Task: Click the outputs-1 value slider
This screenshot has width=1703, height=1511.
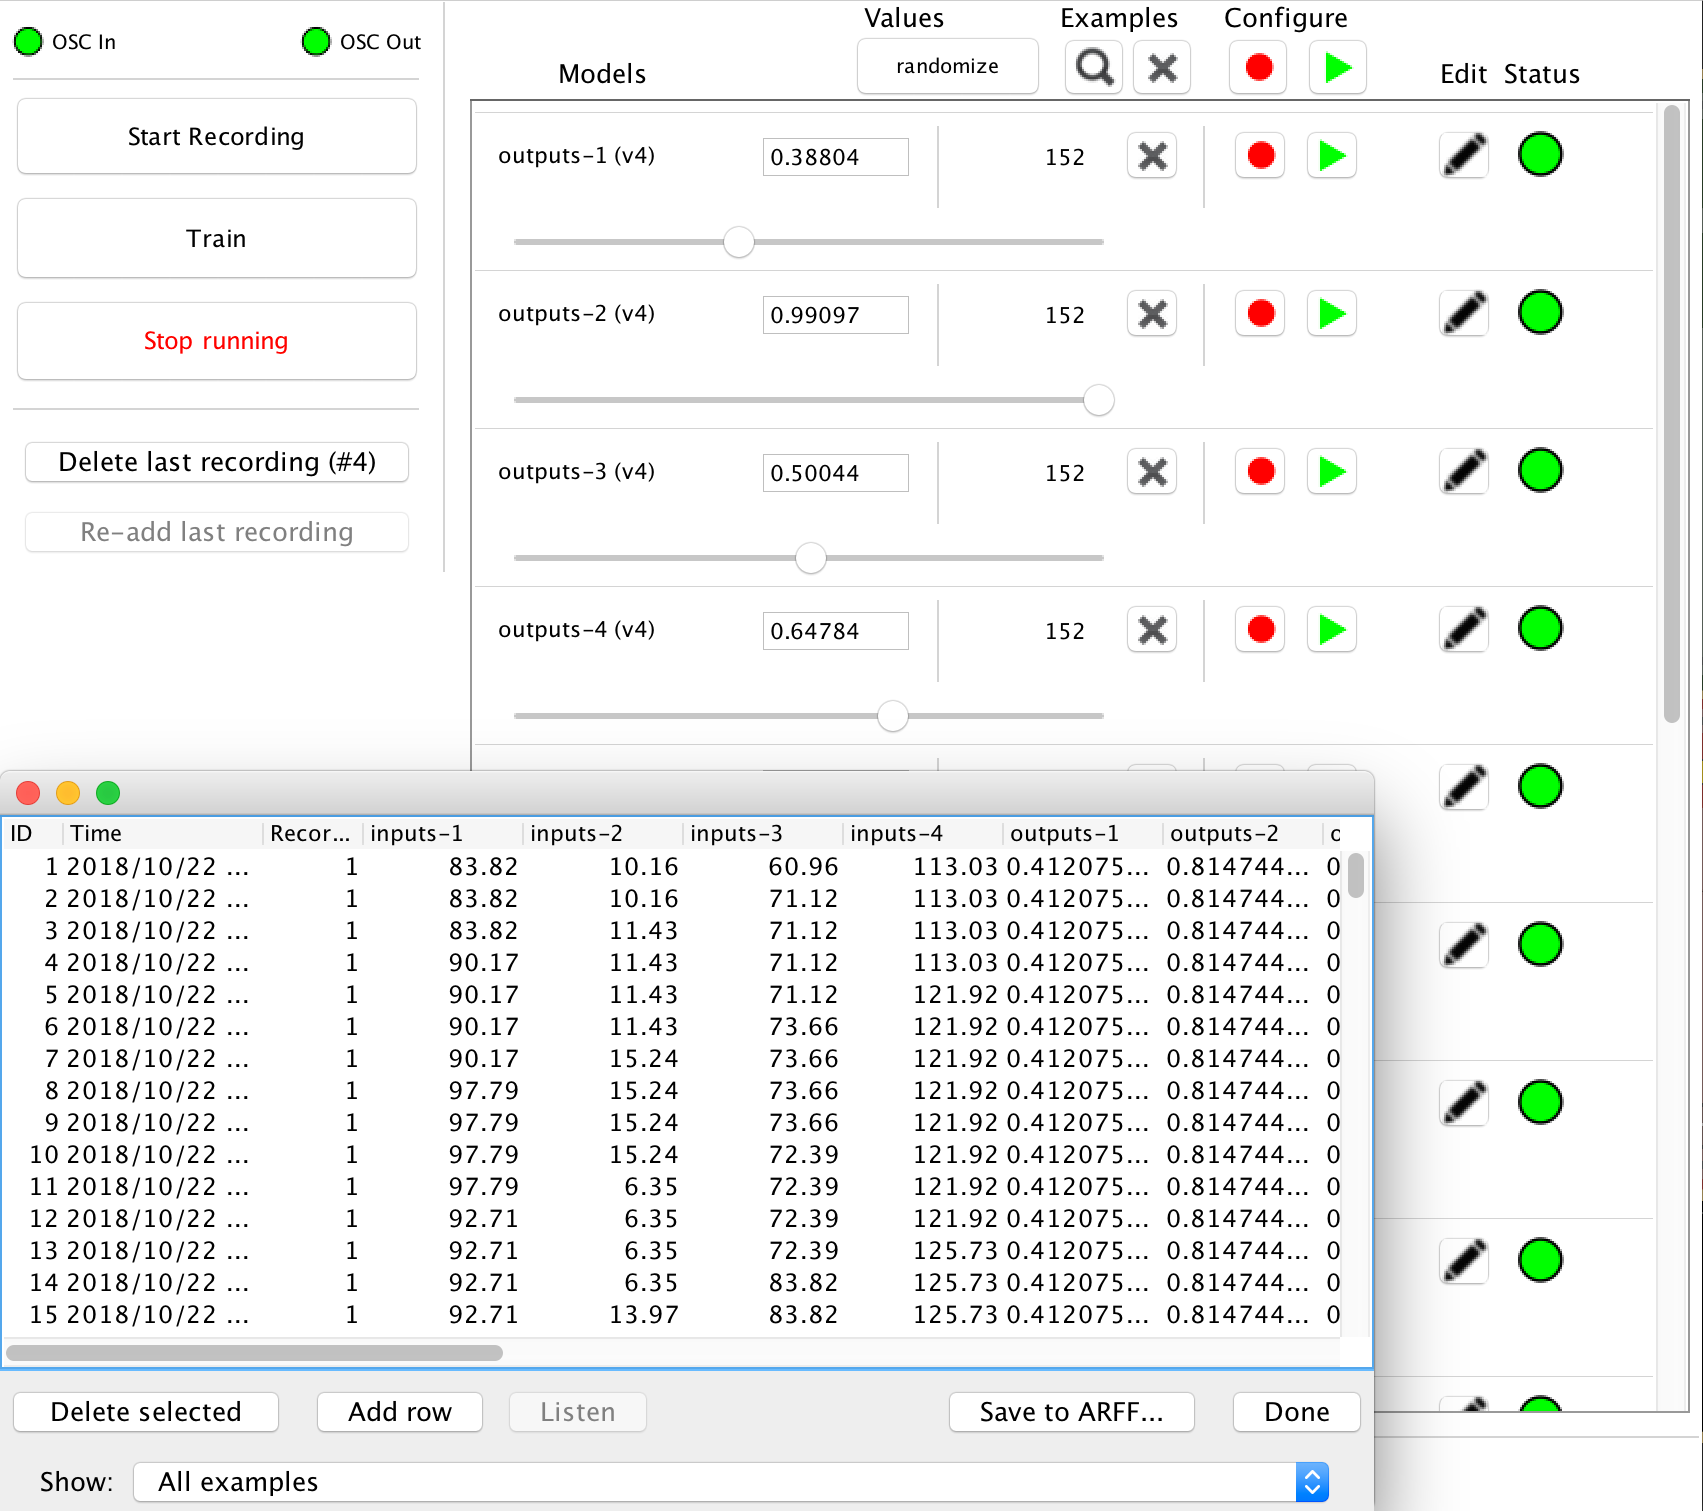Action: pos(808,242)
